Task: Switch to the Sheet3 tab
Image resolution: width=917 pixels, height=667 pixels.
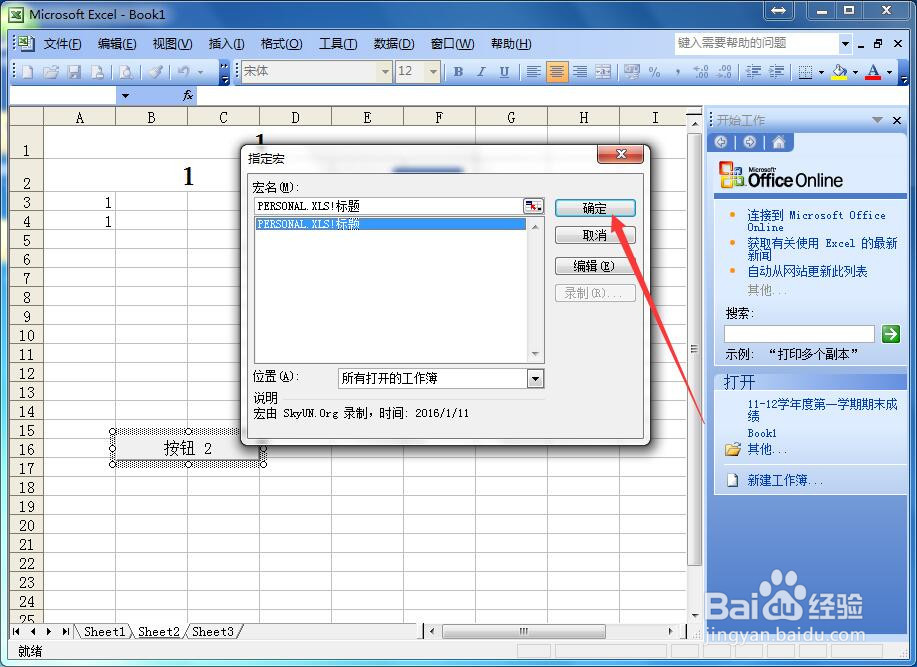Action: point(213,632)
